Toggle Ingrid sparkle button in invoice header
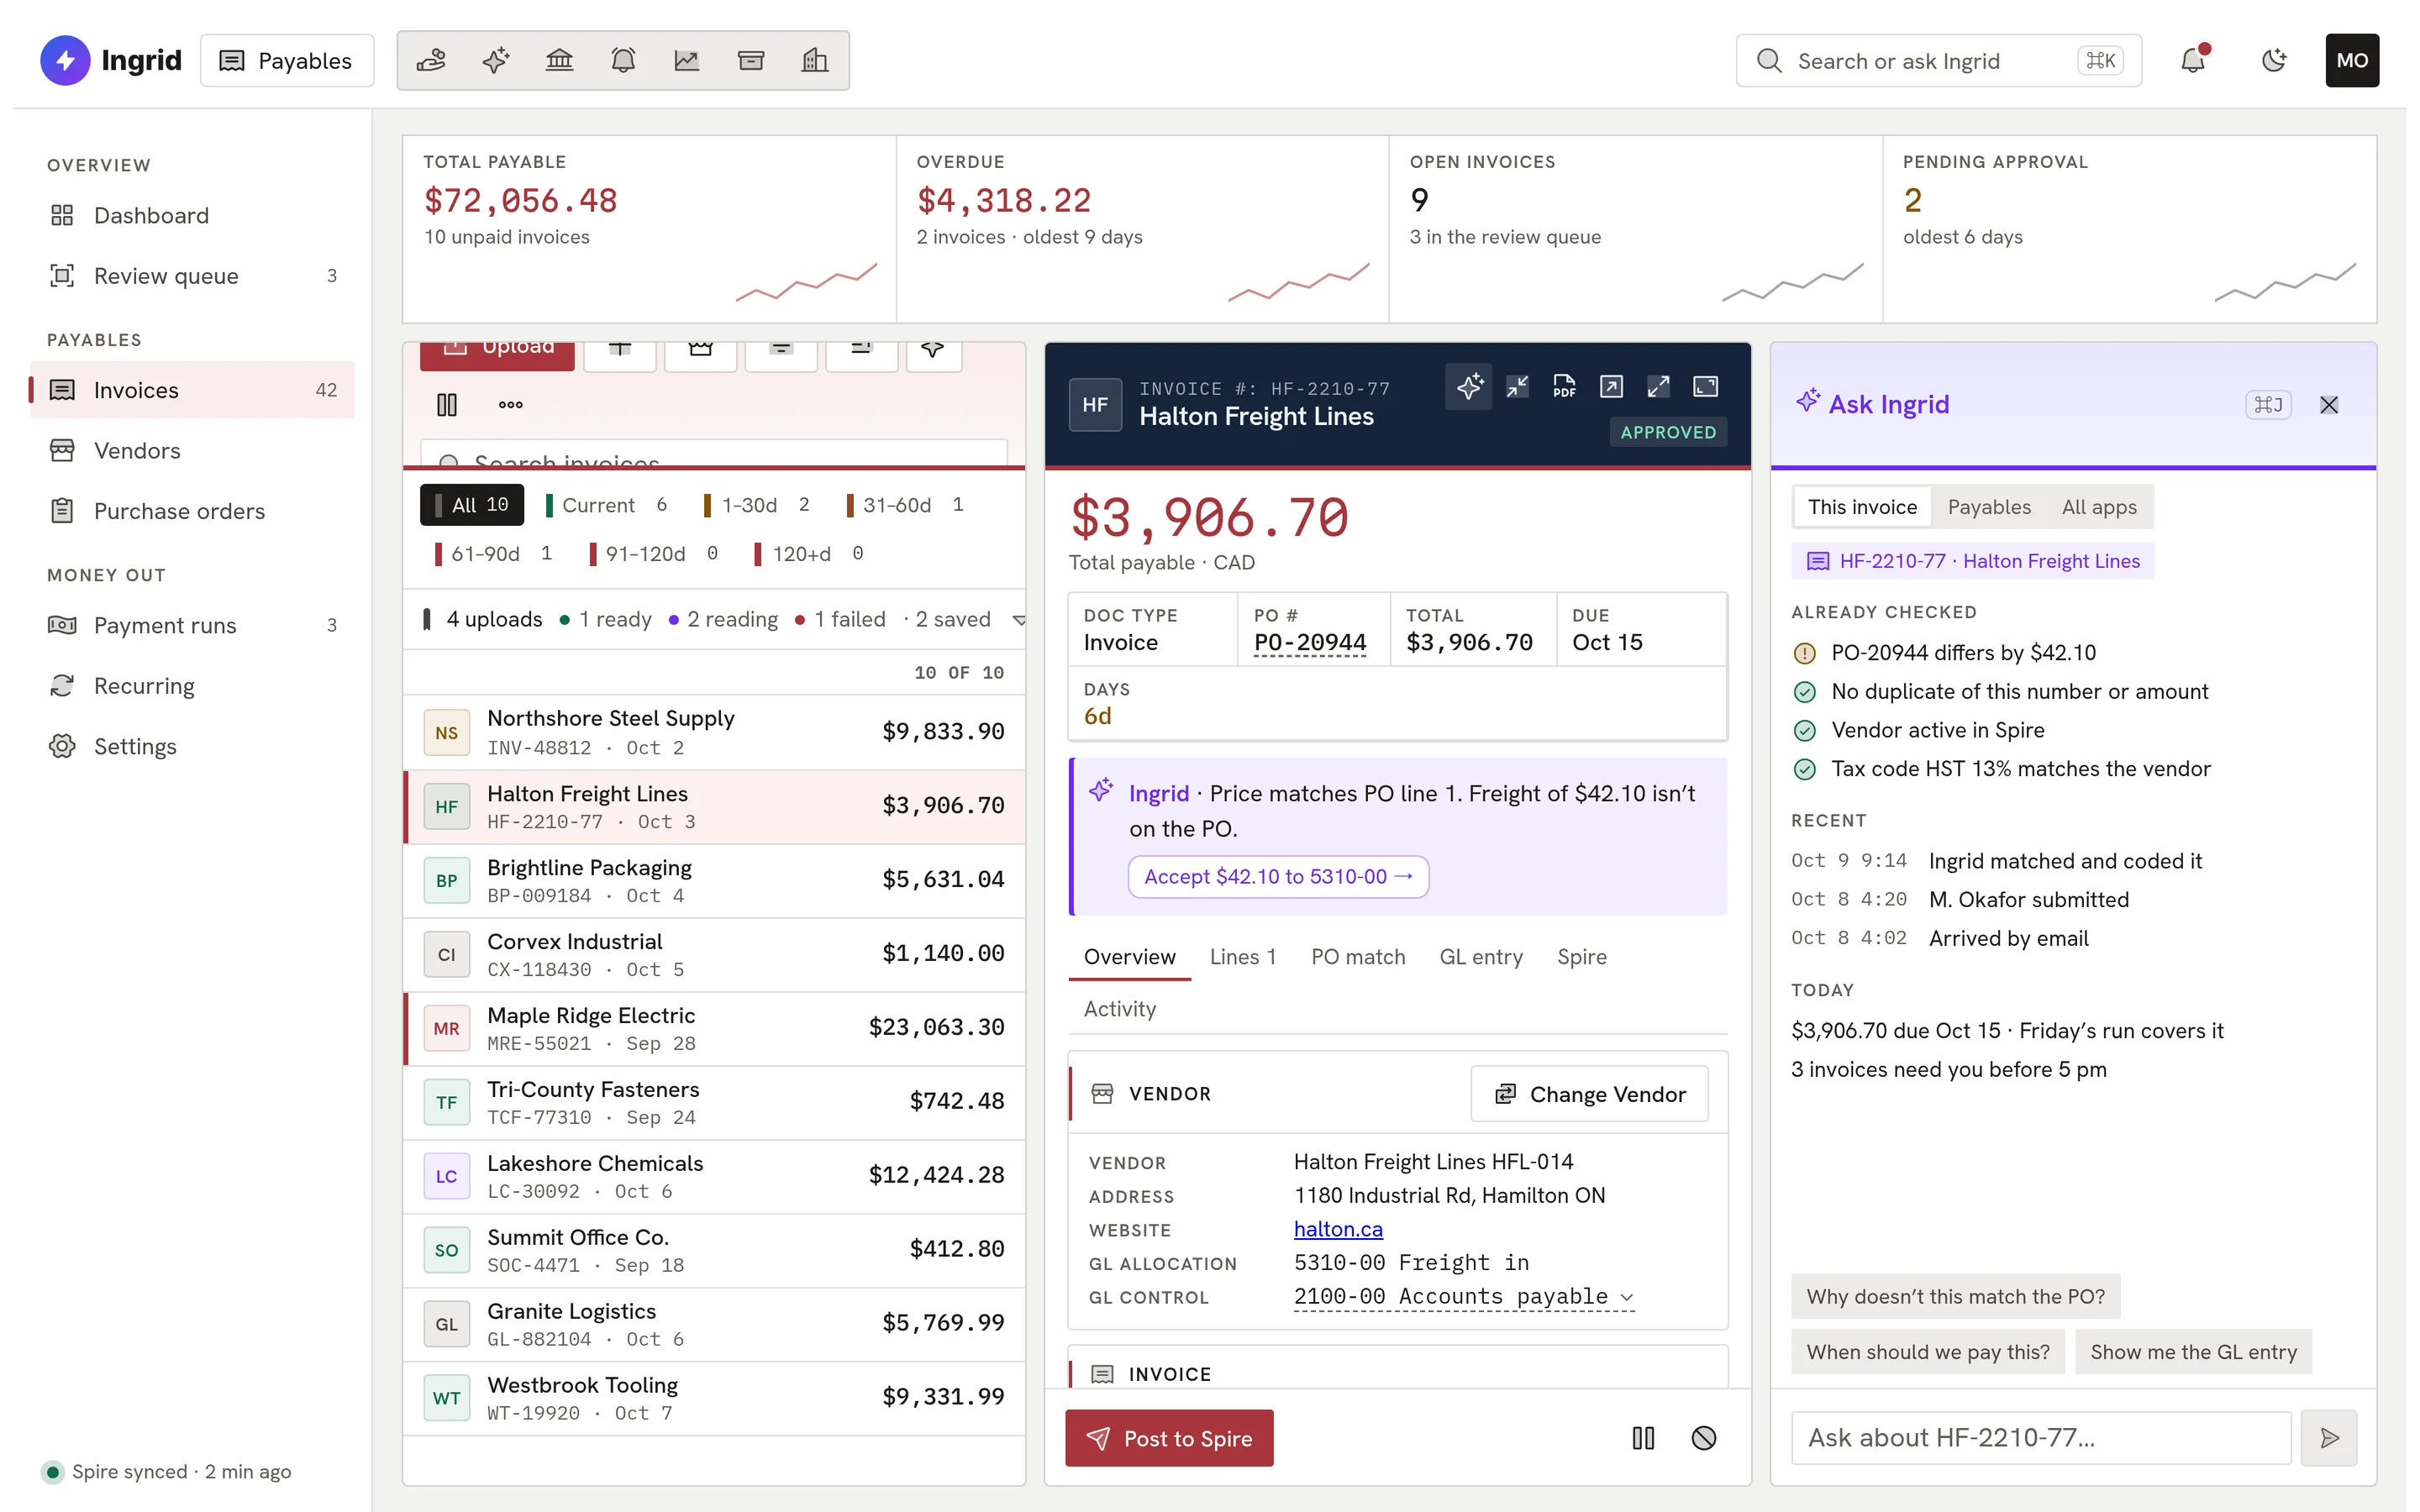Viewport: 2420px width, 1512px height. pyautogui.click(x=1469, y=386)
